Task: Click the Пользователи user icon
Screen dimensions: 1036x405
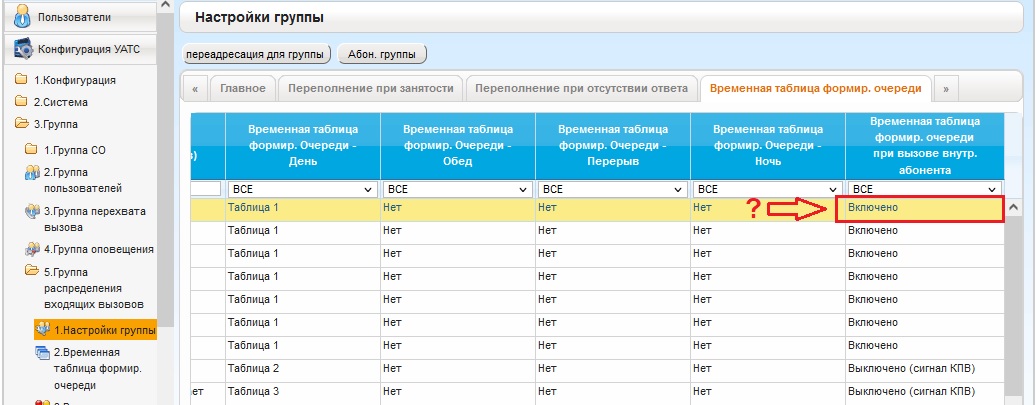Action: pyautogui.click(x=22, y=17)
